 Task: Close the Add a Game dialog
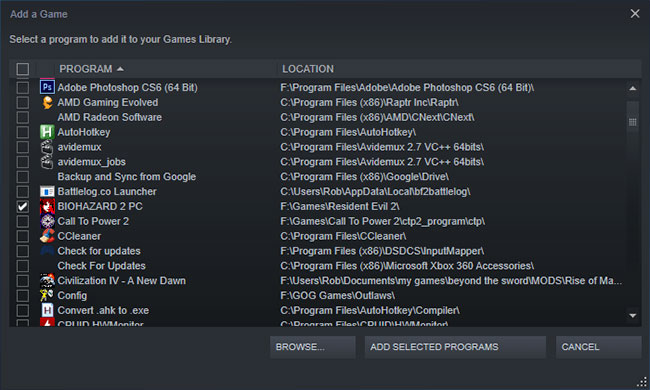click(x=635, y=14)
